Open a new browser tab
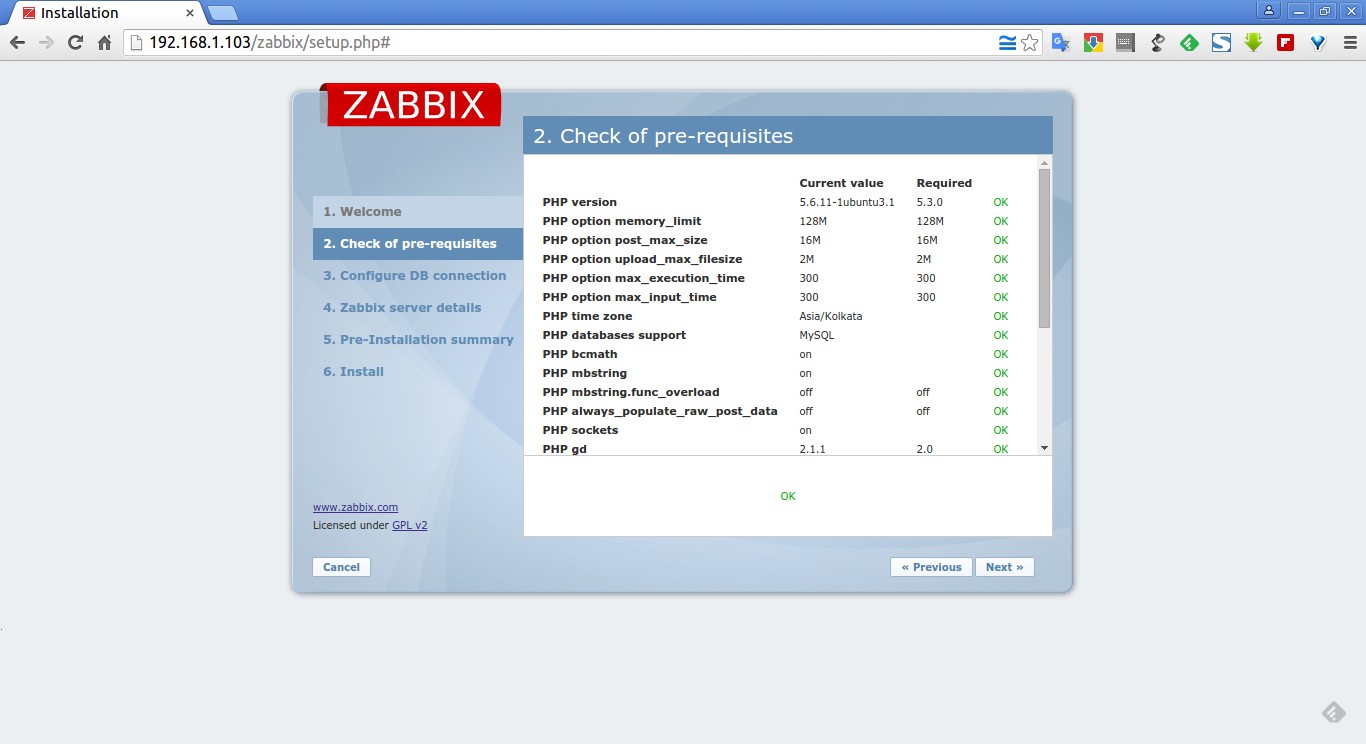1366x744 pixels. click(222, 13)
